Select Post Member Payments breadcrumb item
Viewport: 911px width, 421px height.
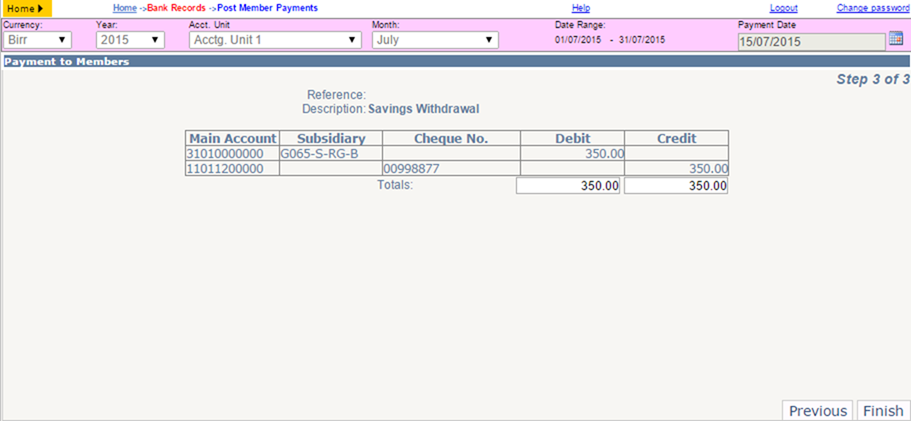[x=267, y=8]
